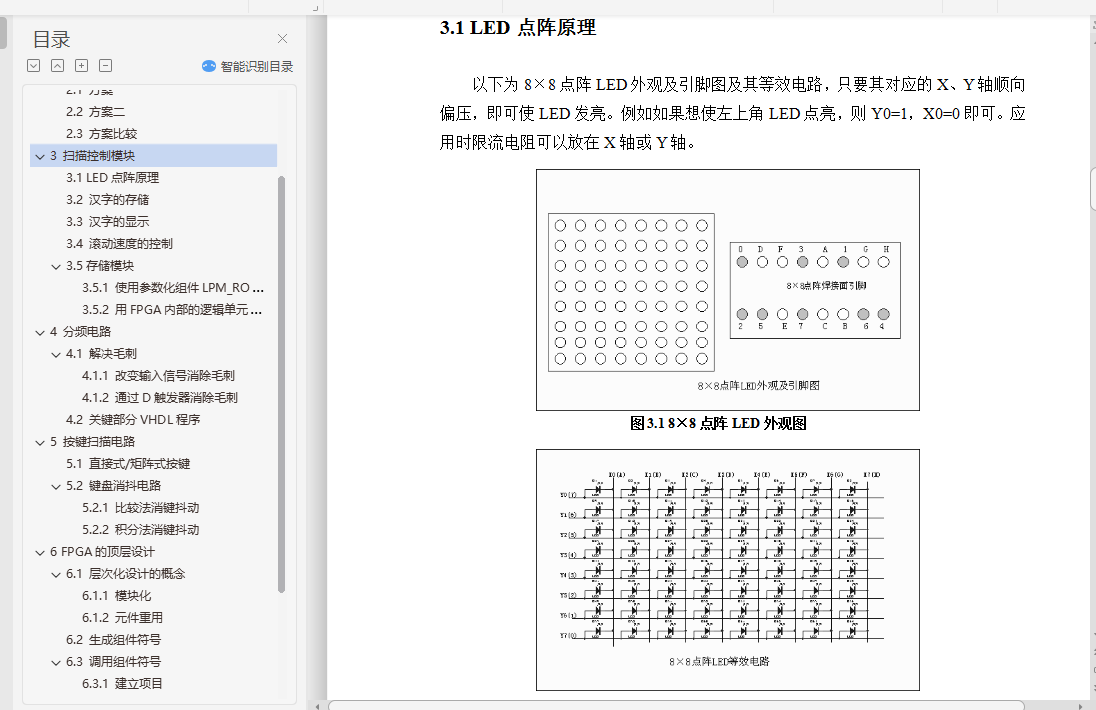Collapse the '6.1 层次化设计的概念' subsection
Screen dimensions: 1096x710
(x=56, y=574)
